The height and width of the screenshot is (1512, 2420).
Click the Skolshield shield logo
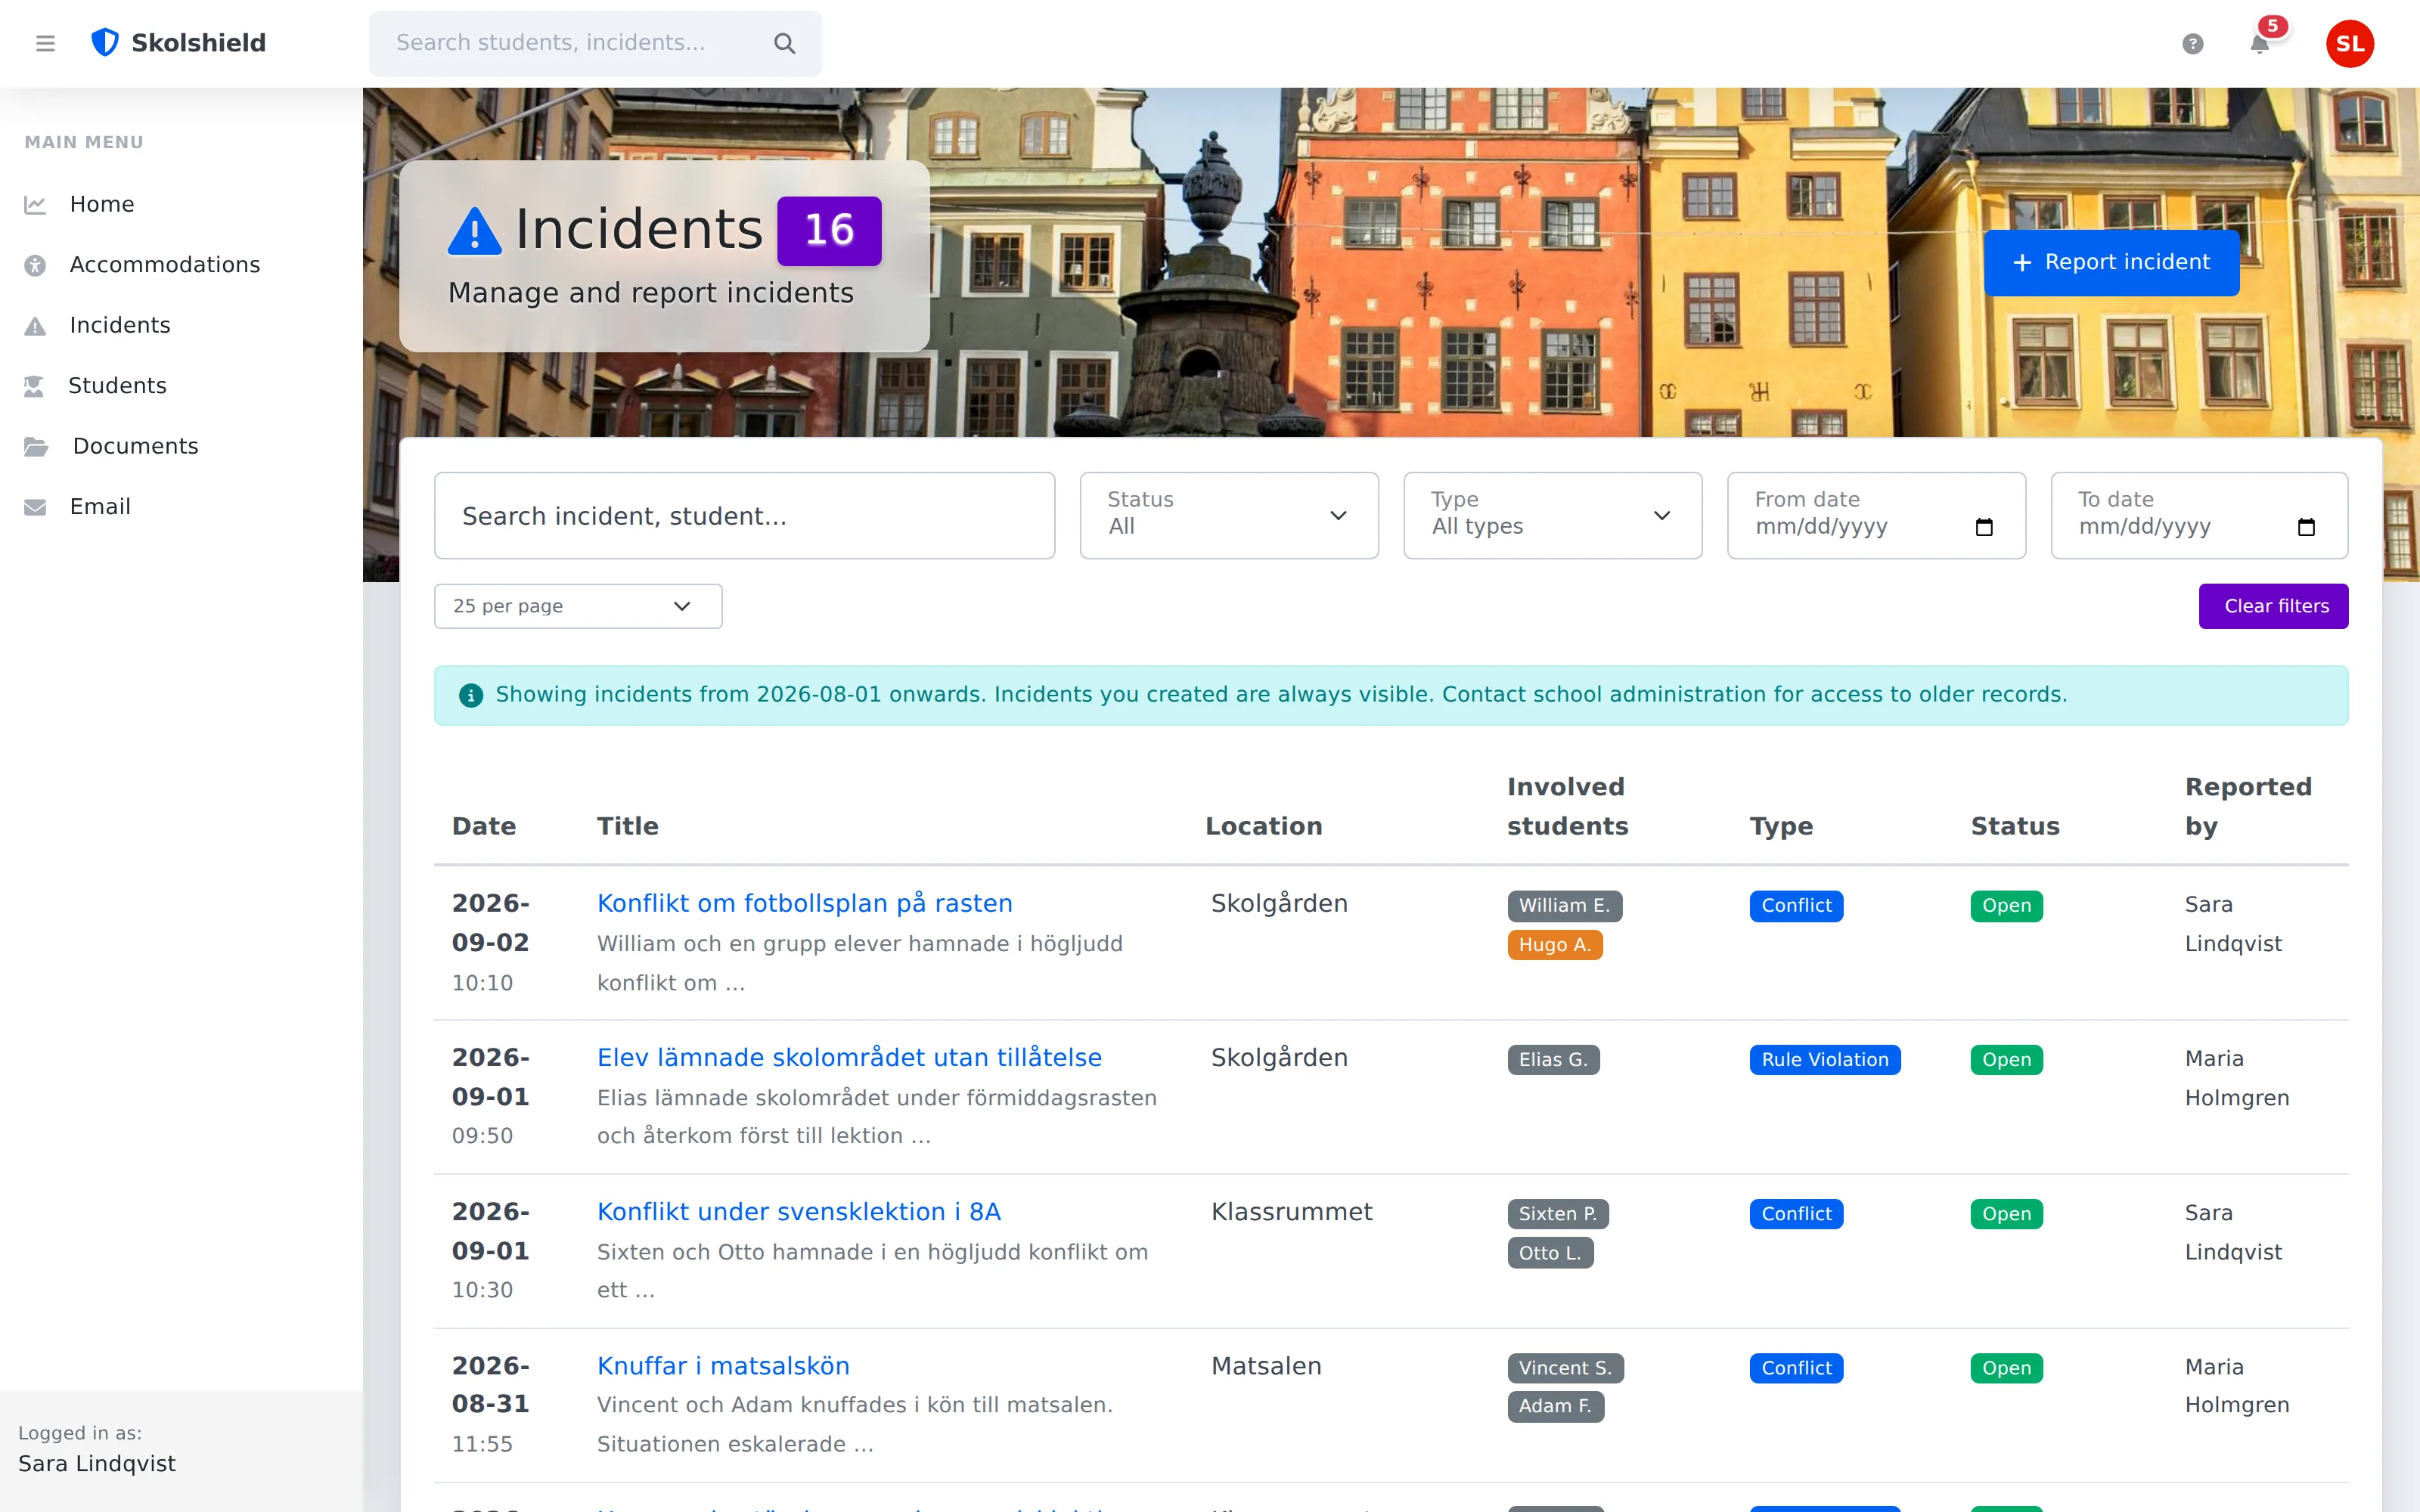[105, 43]
